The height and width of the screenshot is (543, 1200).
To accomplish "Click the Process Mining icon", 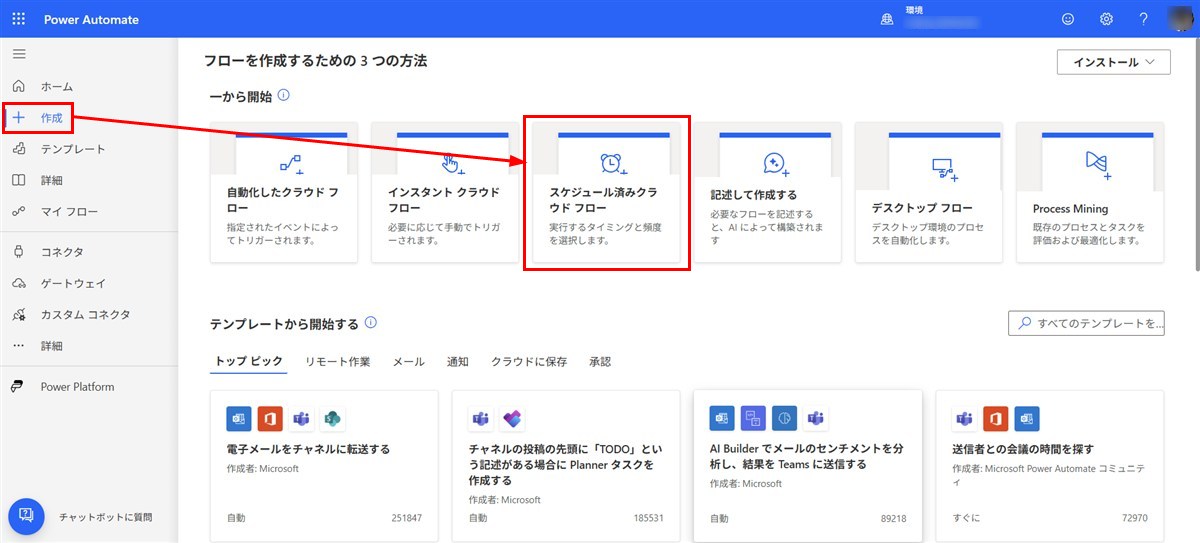I will point(1097,164).
